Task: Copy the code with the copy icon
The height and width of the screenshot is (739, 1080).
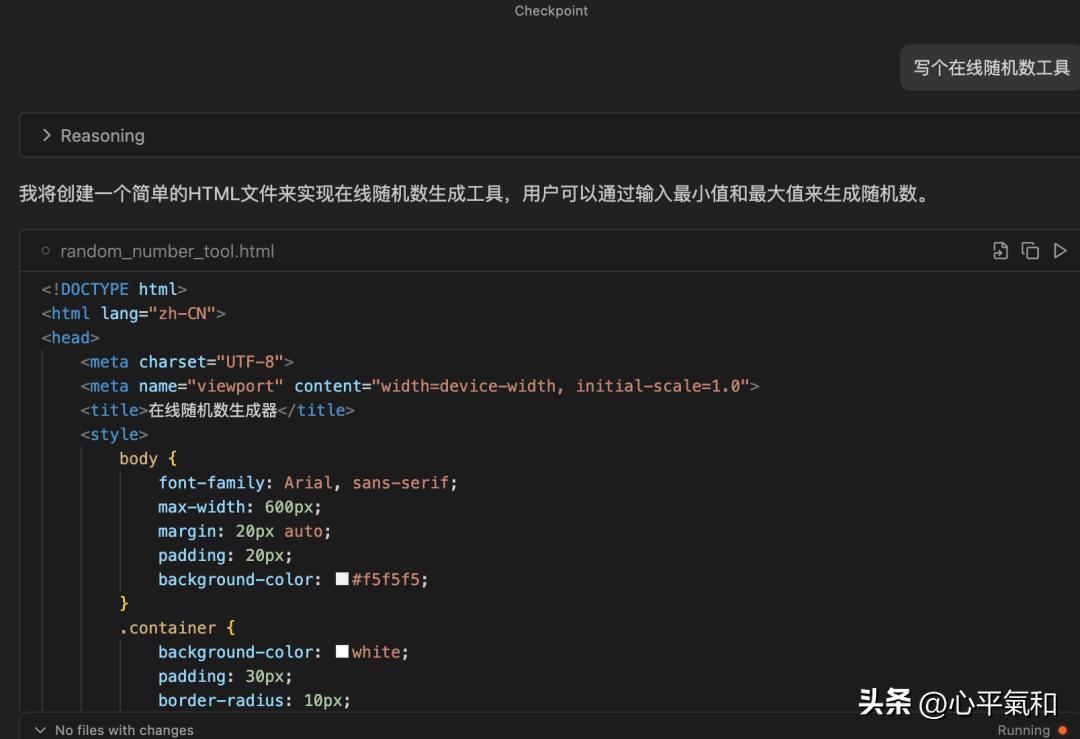Action: click(x=1030, y=251)
